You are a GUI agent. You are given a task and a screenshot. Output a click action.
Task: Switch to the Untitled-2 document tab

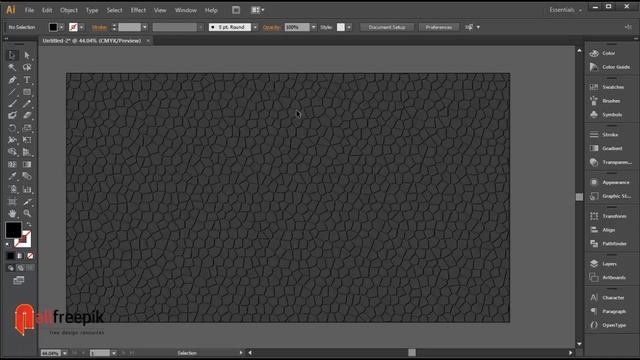click(92, 41)
